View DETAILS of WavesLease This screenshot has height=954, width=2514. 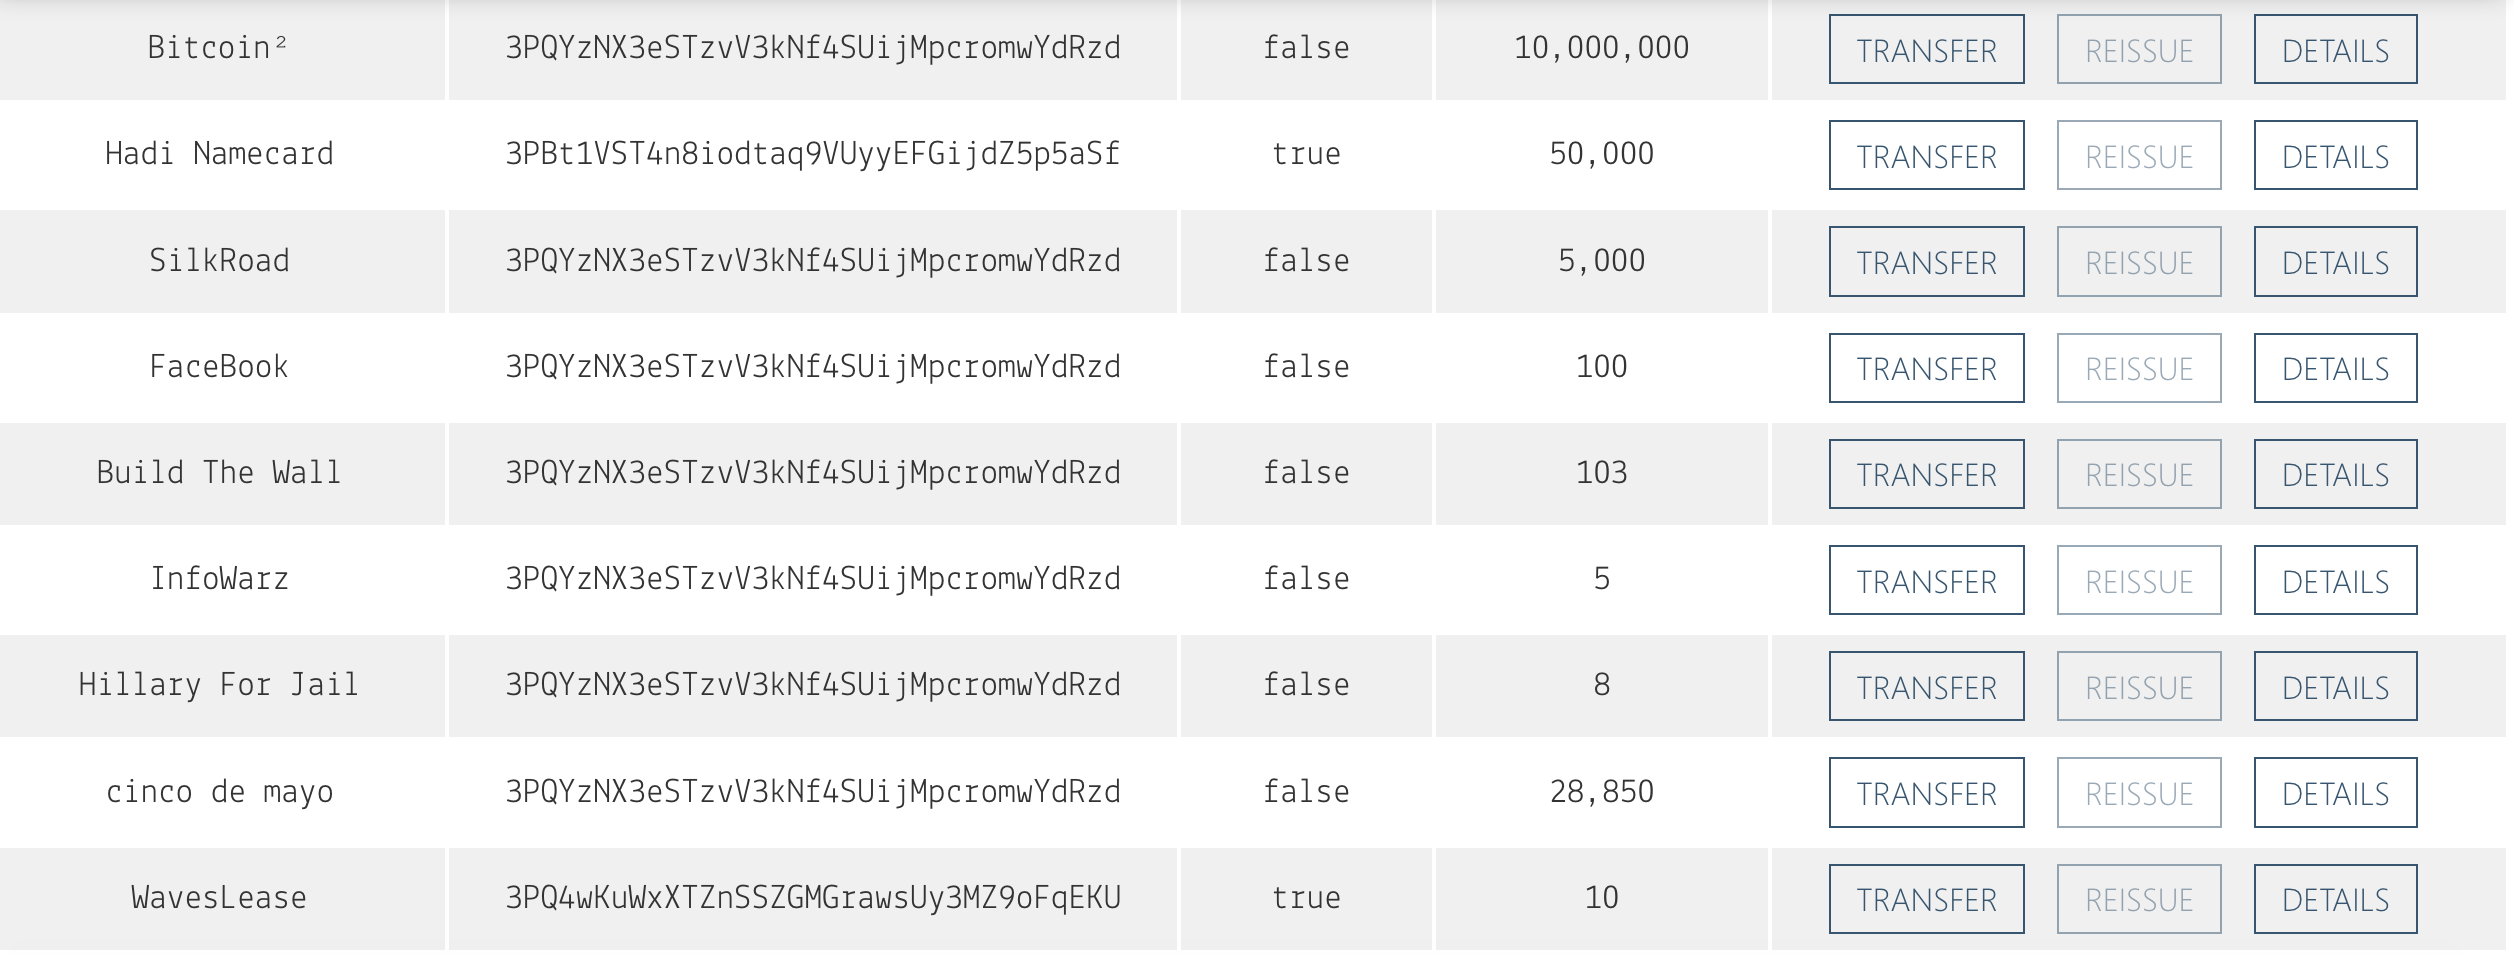pos(2335,899)
